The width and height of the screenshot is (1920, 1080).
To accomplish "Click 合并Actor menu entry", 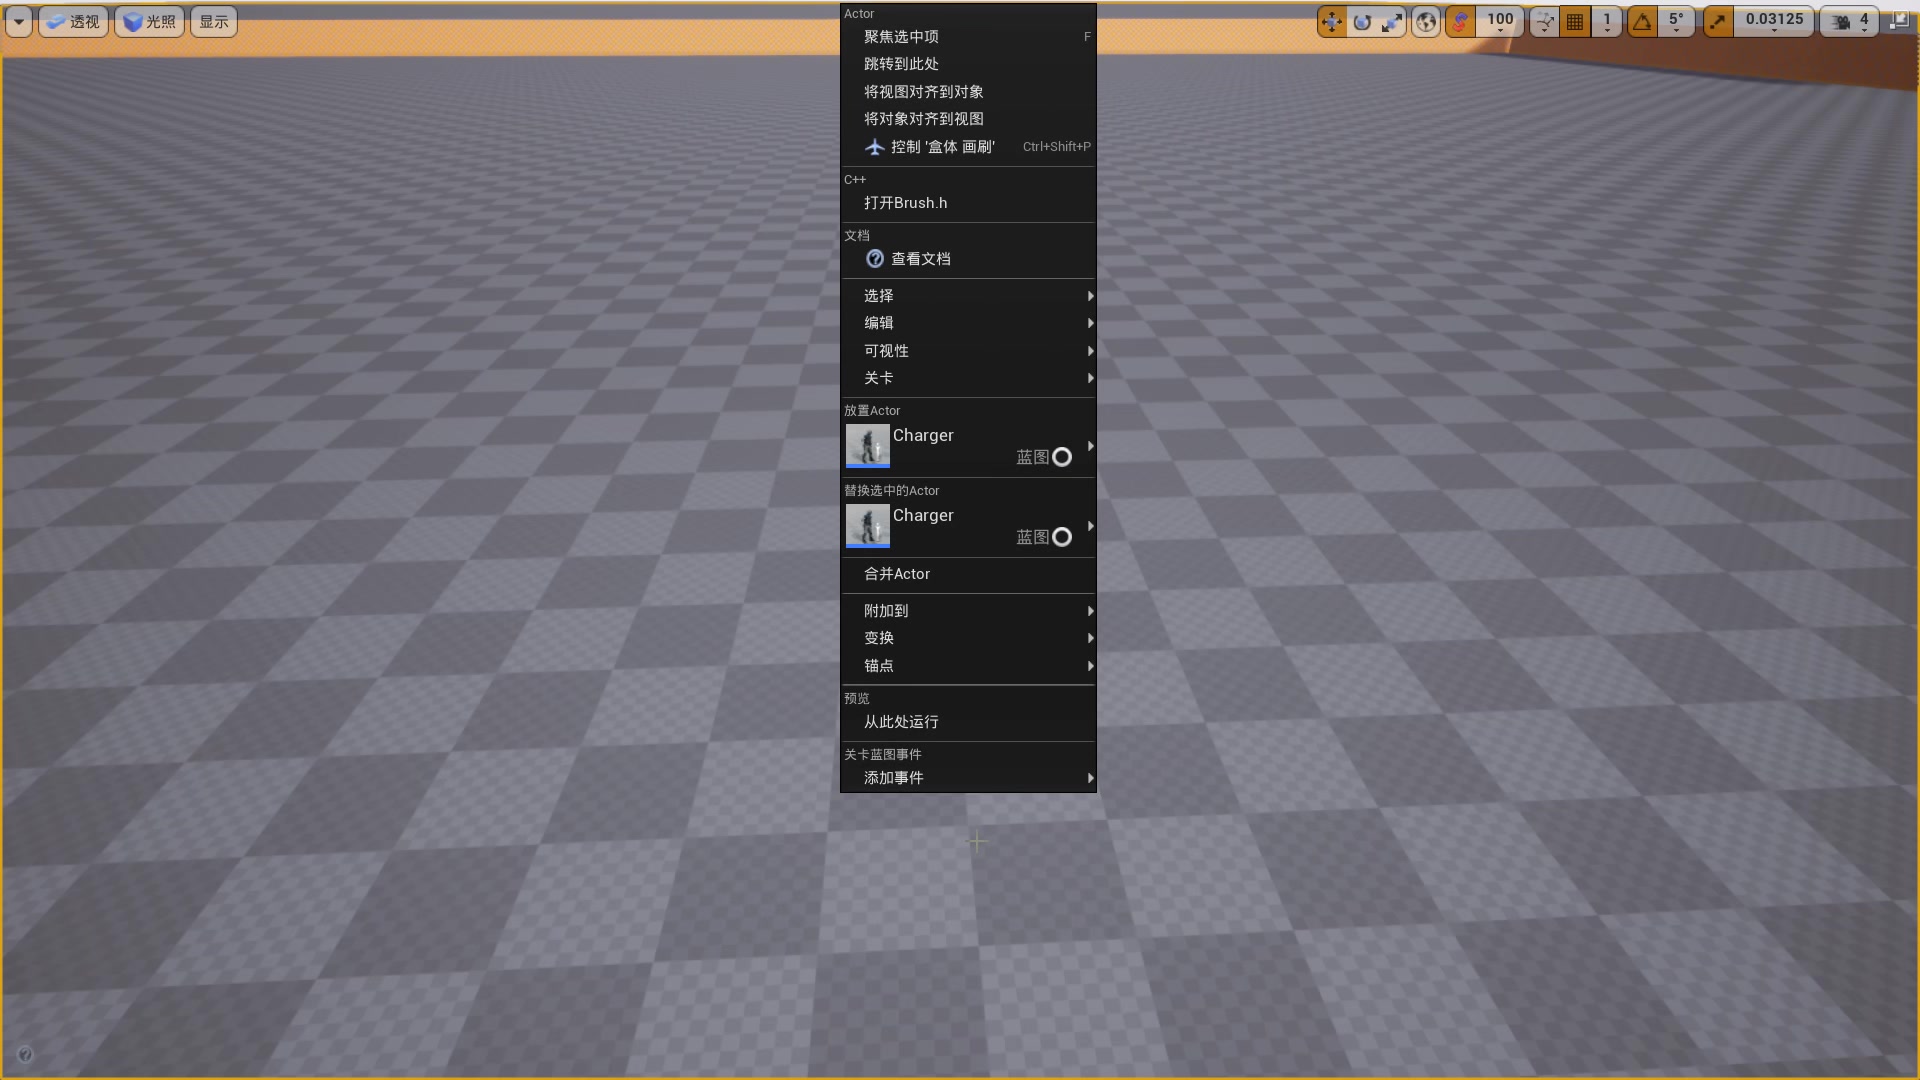I will coord(968,574).
